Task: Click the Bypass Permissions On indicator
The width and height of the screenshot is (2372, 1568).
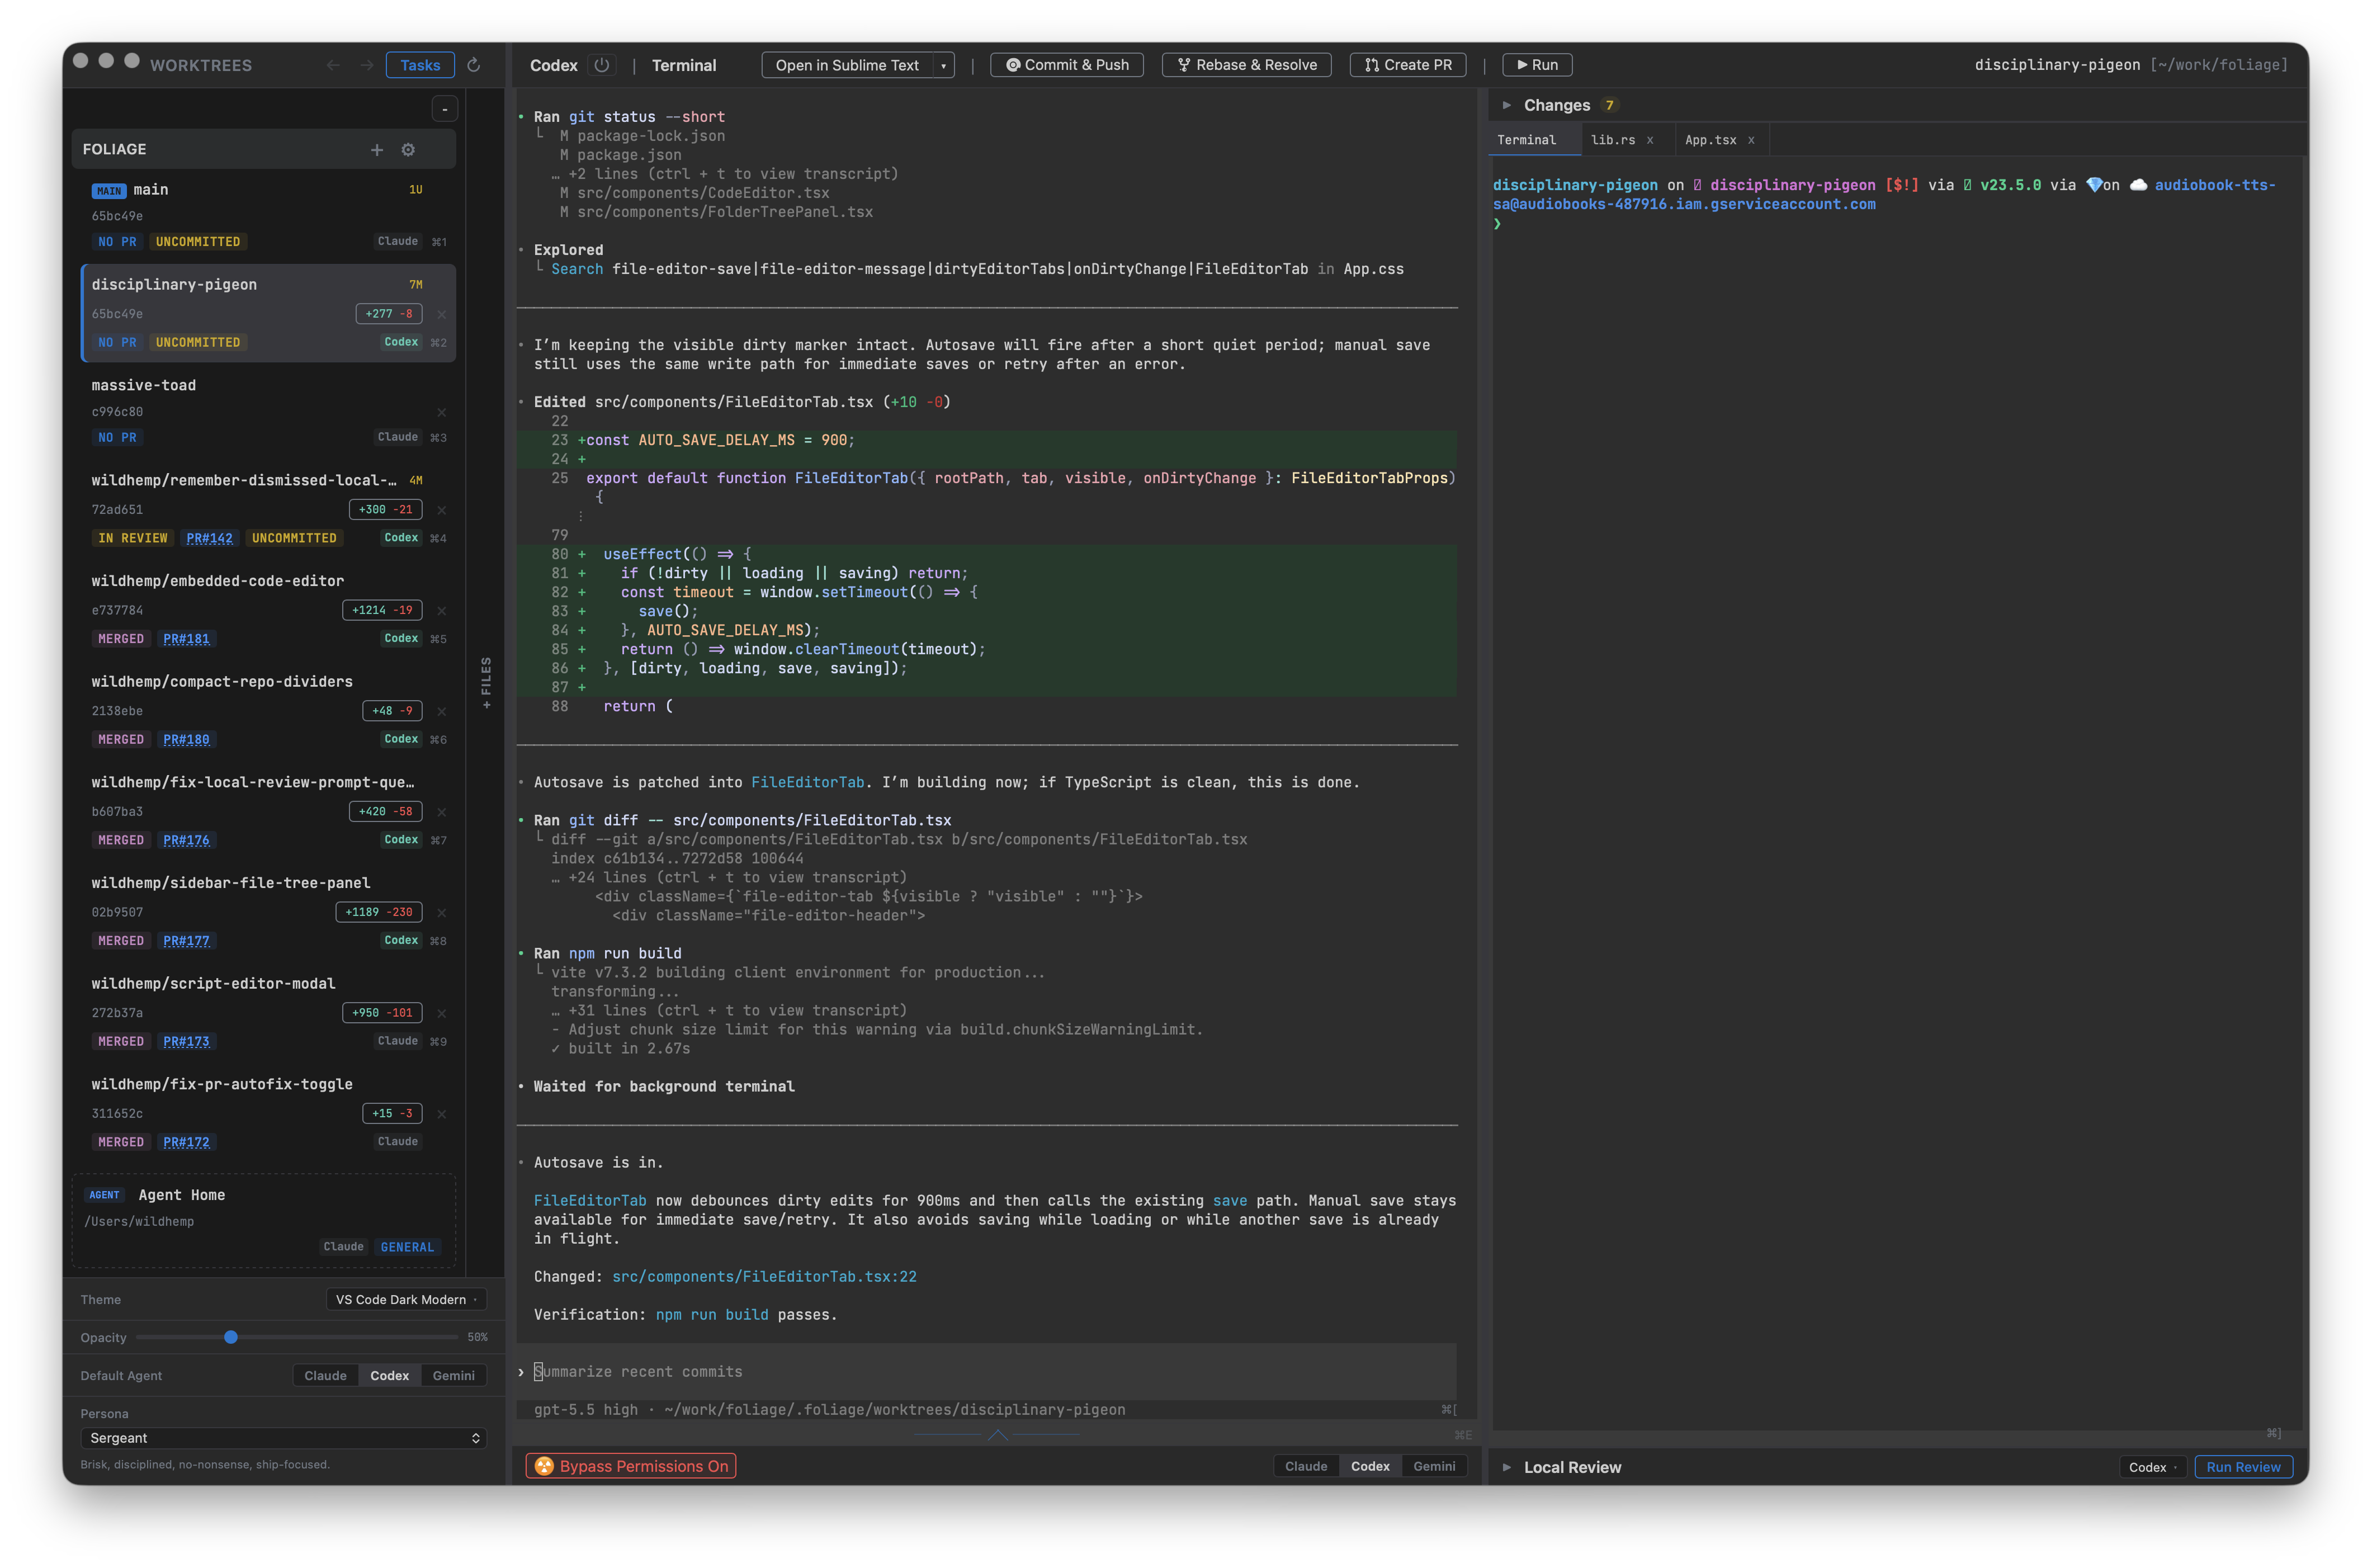Action: (631, 1466)
